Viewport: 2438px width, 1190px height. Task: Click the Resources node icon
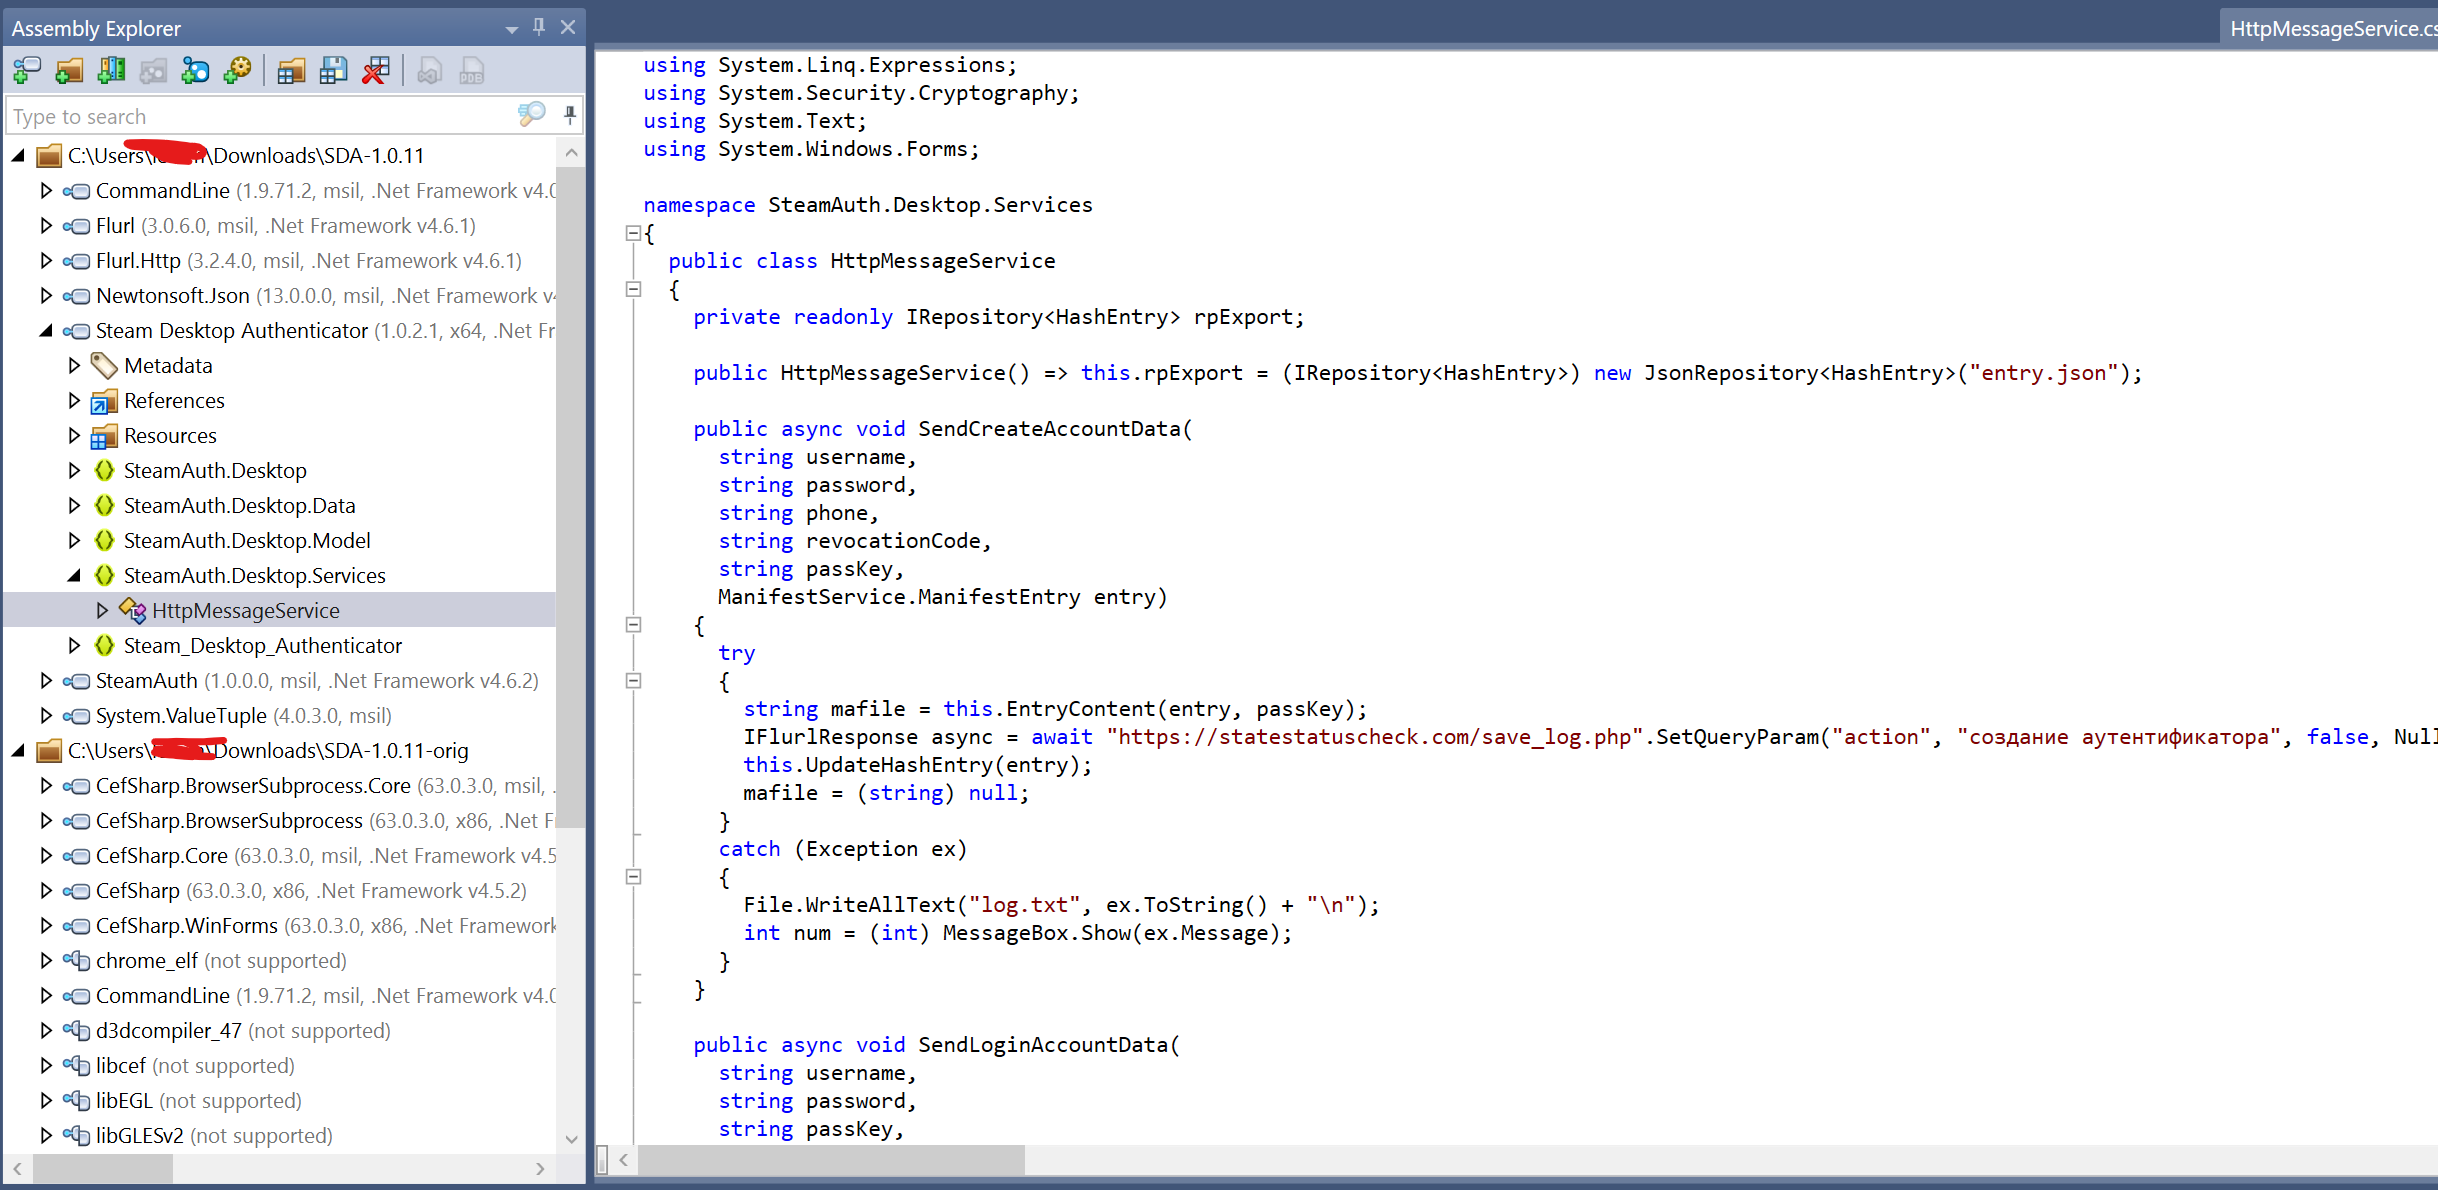coord(104,436)
